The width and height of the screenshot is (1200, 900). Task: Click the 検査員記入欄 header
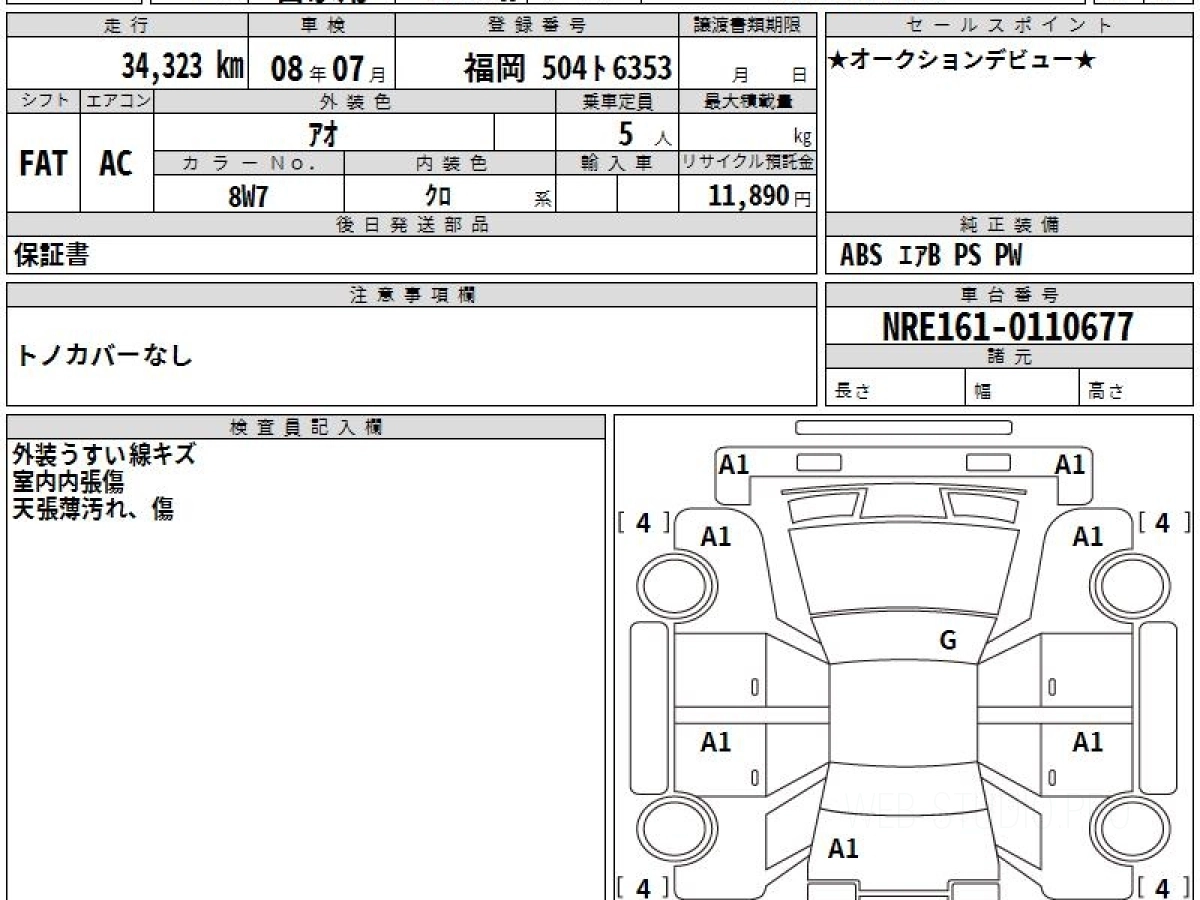[306, 427]
